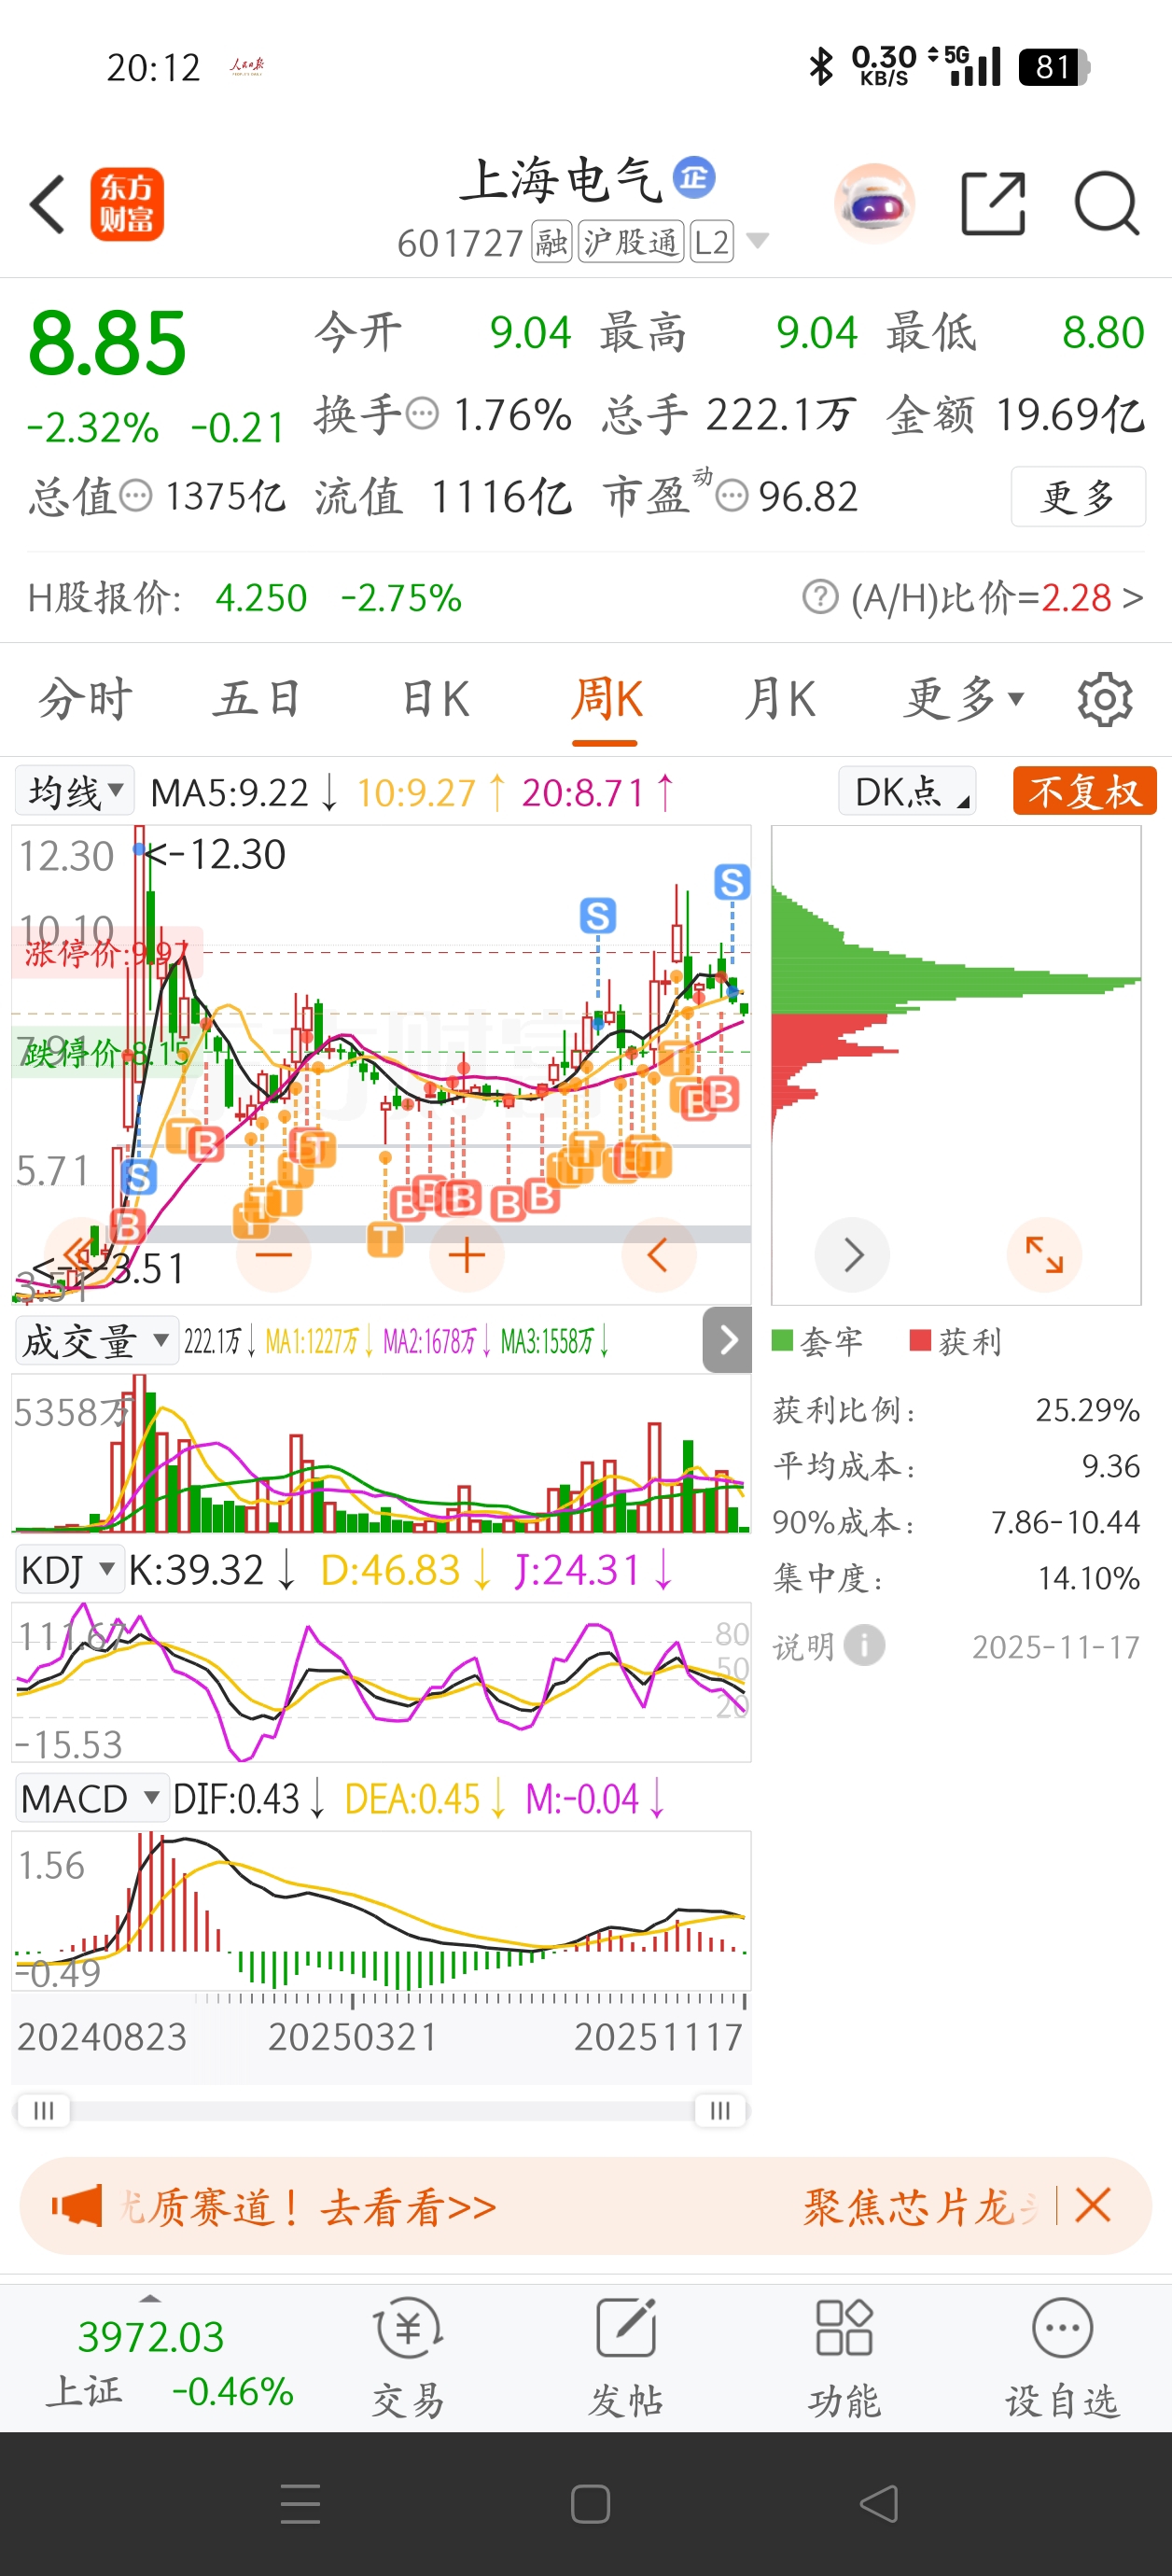Viewport: 1172px width, 2576px height.
Task: Open the AI robot assistant avatar
Action: pyautogui.click(x=874, y=204)
